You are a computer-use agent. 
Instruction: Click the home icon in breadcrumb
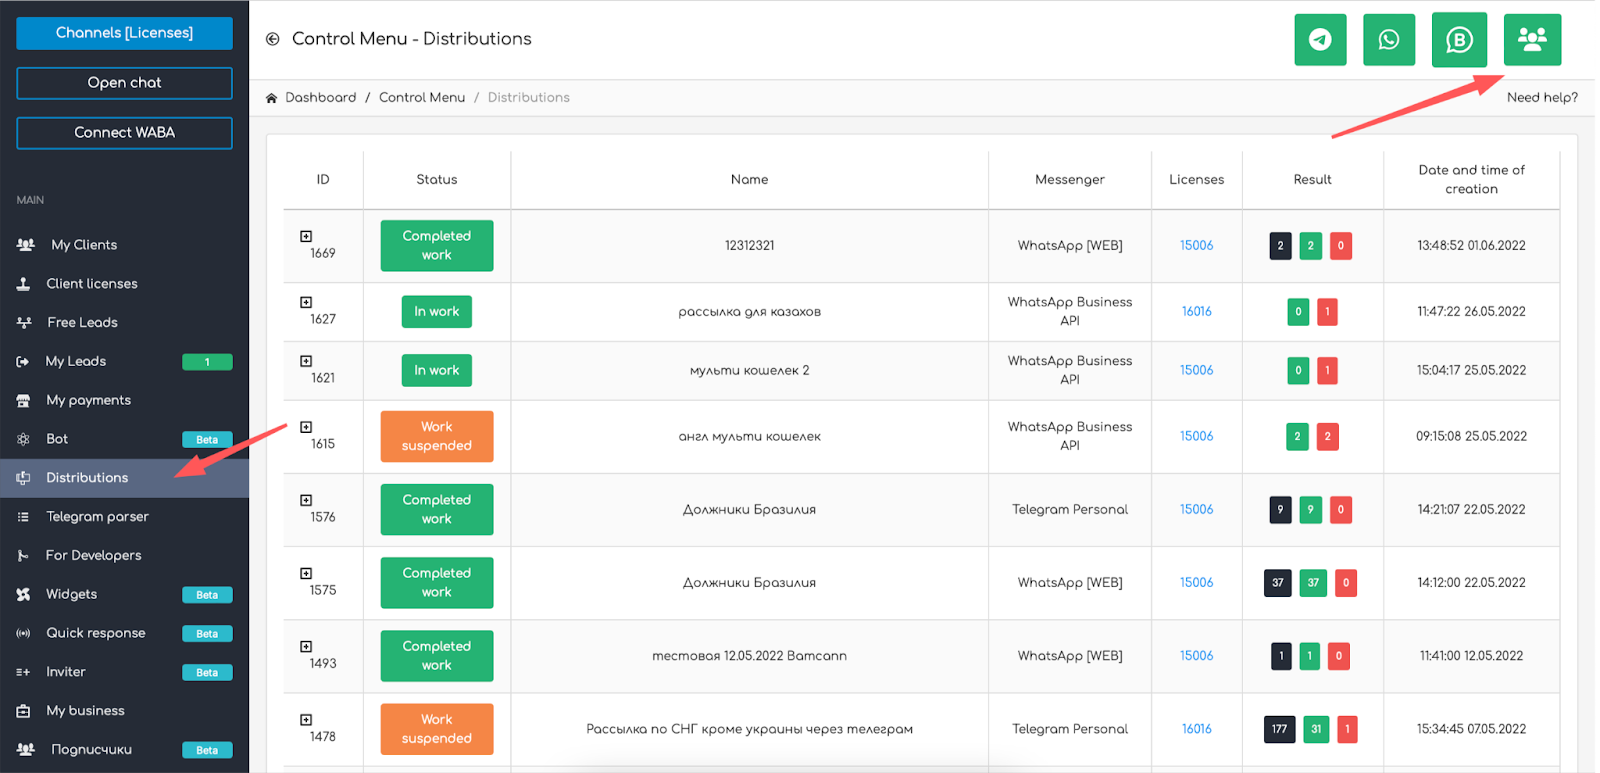[271, 98]
